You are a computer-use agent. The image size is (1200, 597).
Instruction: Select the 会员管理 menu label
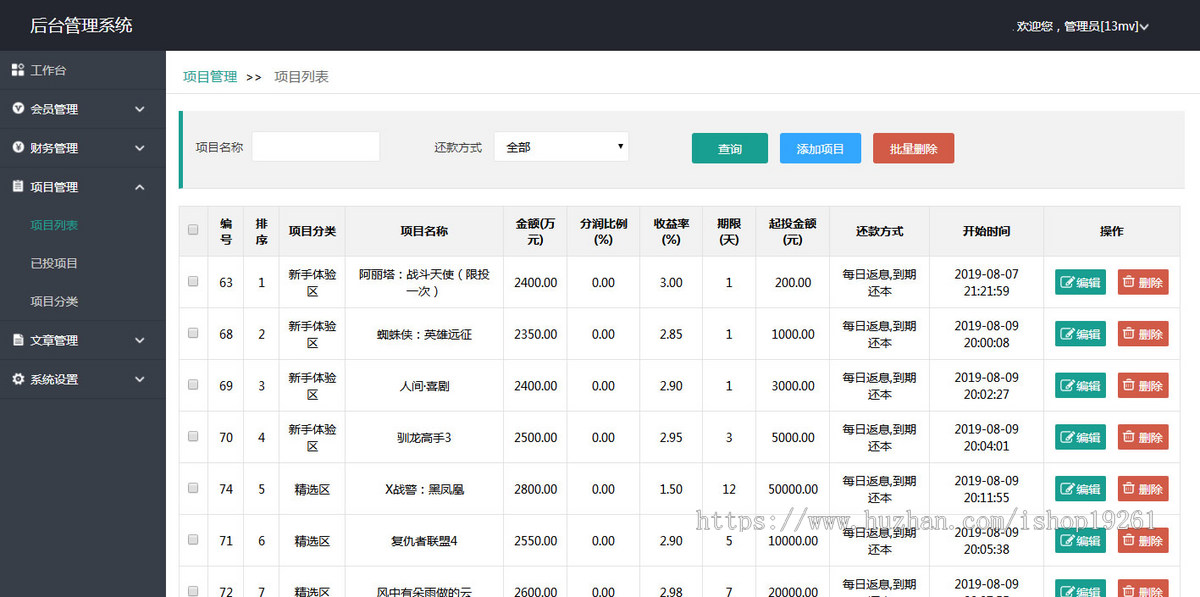point(54,109)
